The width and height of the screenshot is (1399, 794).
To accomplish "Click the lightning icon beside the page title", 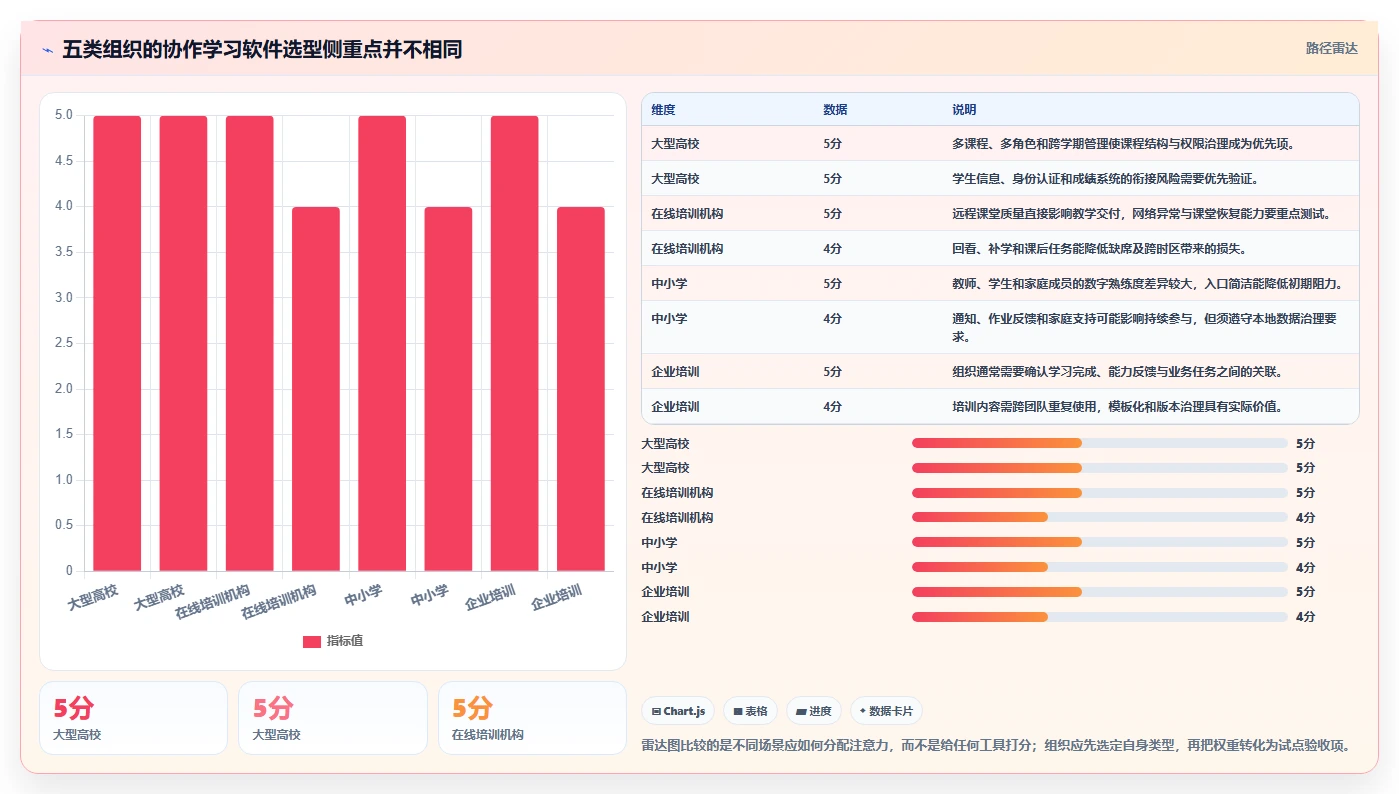I will tap(47, 50).
